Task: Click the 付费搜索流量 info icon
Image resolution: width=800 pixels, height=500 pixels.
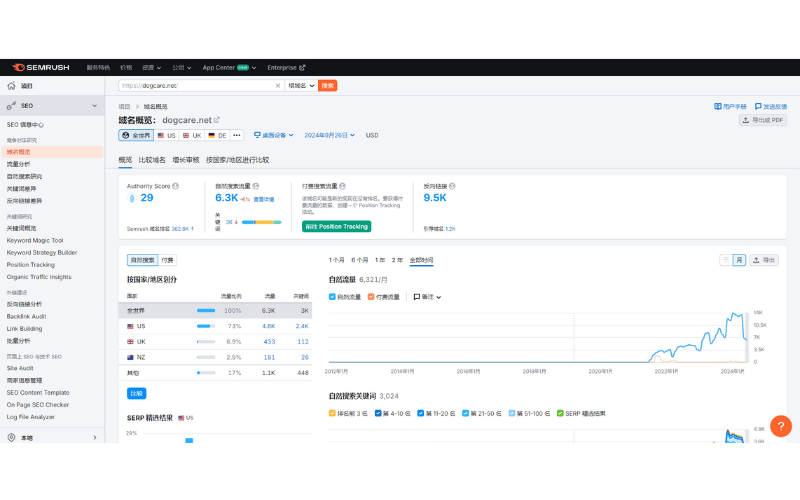Action: pos(343,186)
